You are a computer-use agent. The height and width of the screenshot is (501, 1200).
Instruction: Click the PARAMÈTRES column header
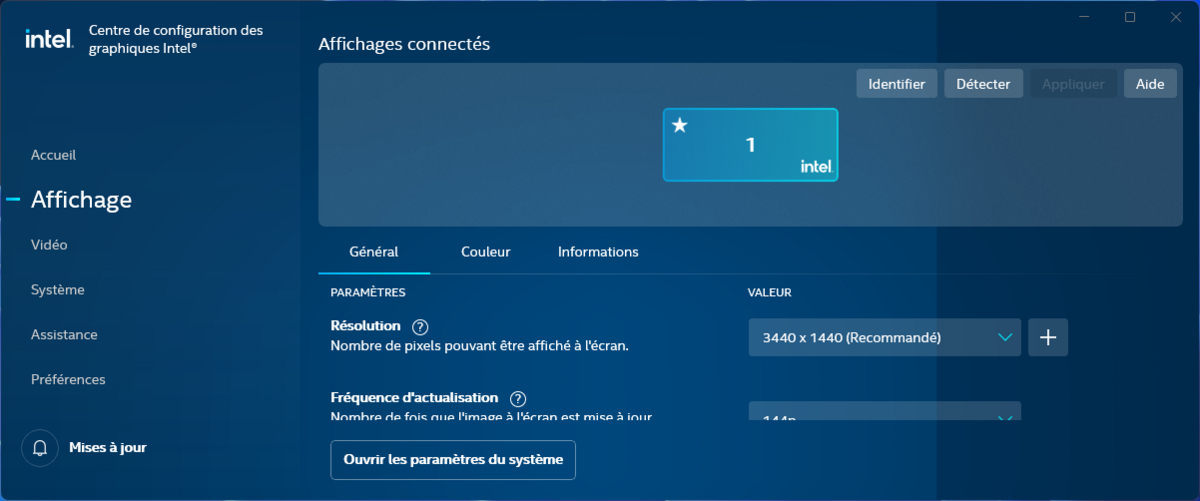pos(368,292)
